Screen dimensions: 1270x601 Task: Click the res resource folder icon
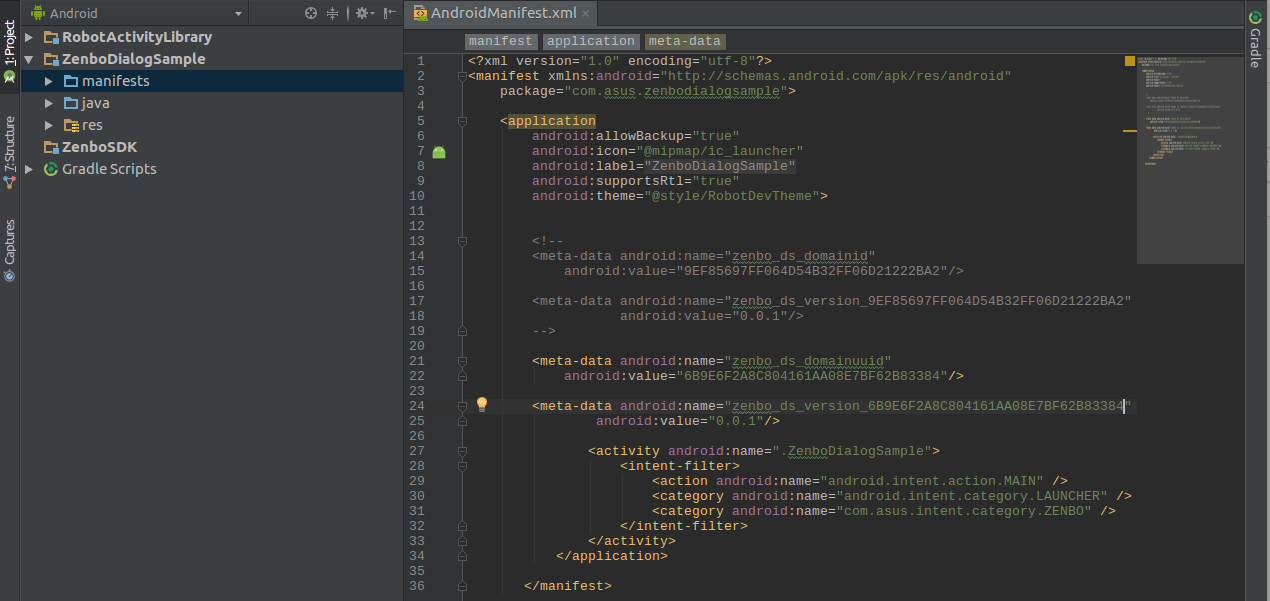71,125
